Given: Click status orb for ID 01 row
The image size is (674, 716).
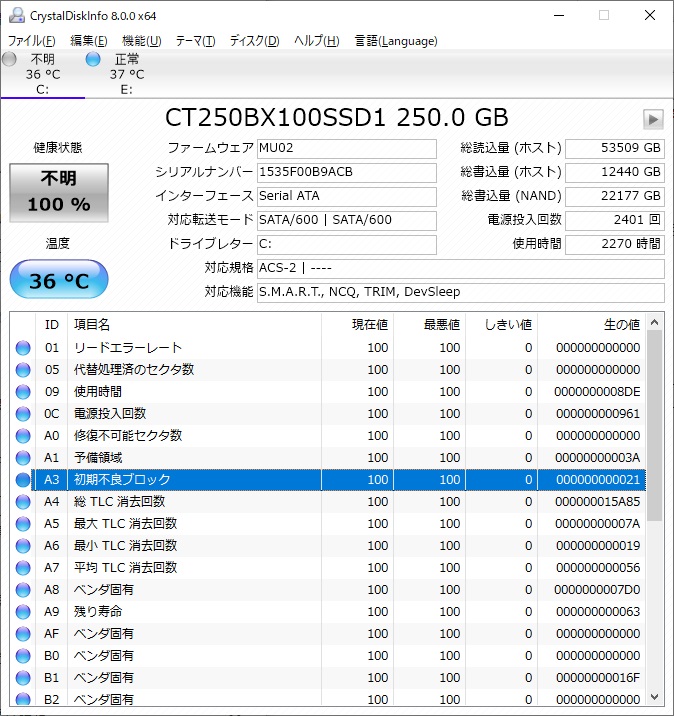Looking at the screenshot, I should pos(23,348).
